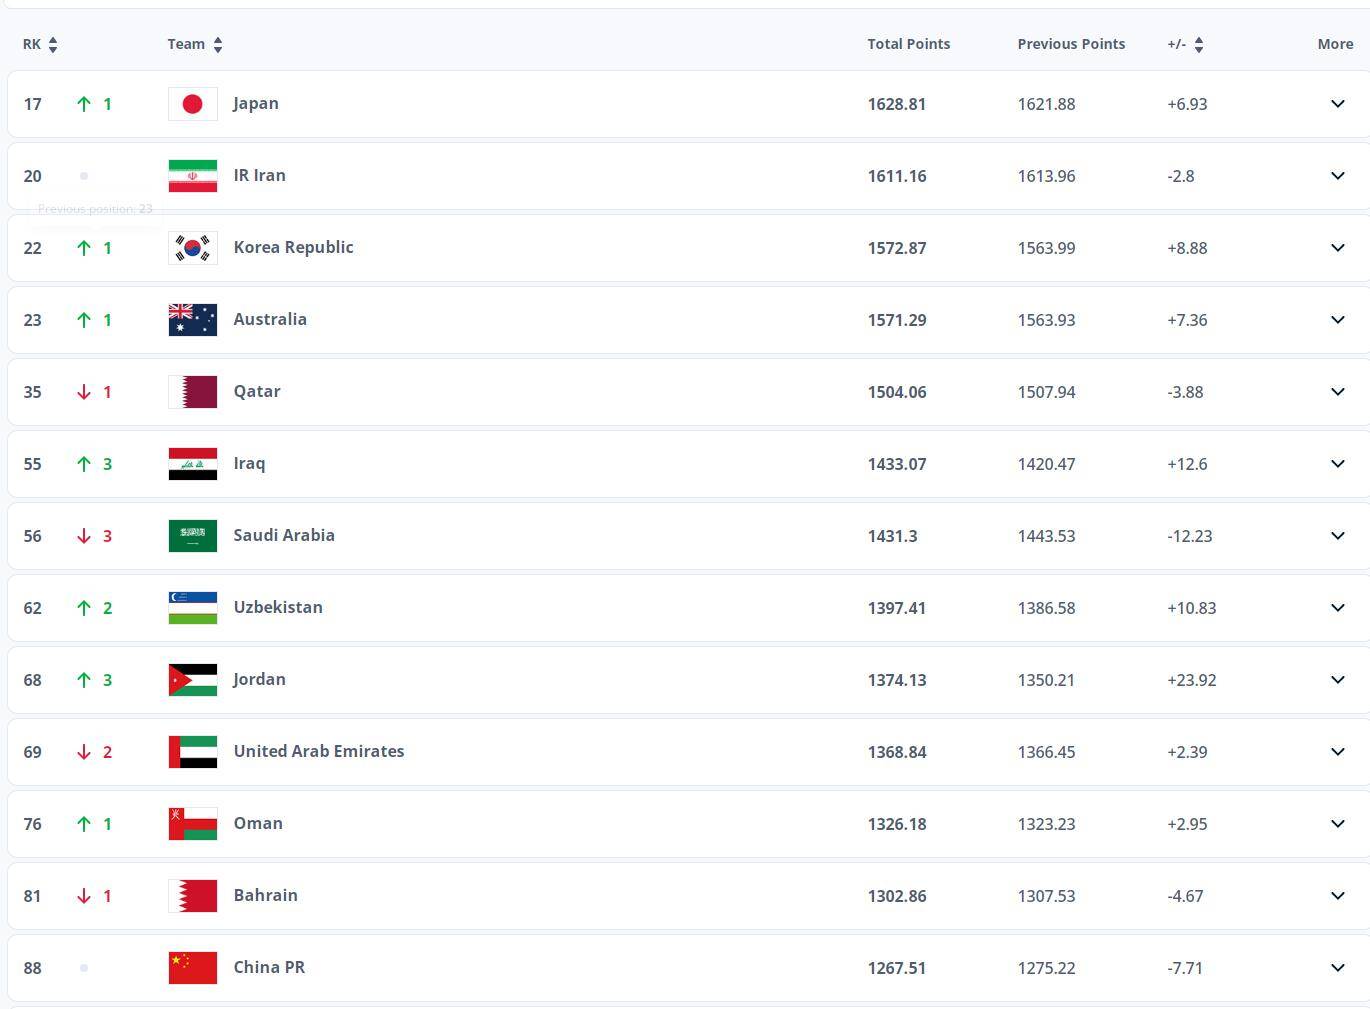Viewport: 1370px width, 1009px height.
Task: Click the China PR flag icon
Action: click(193, 968)
